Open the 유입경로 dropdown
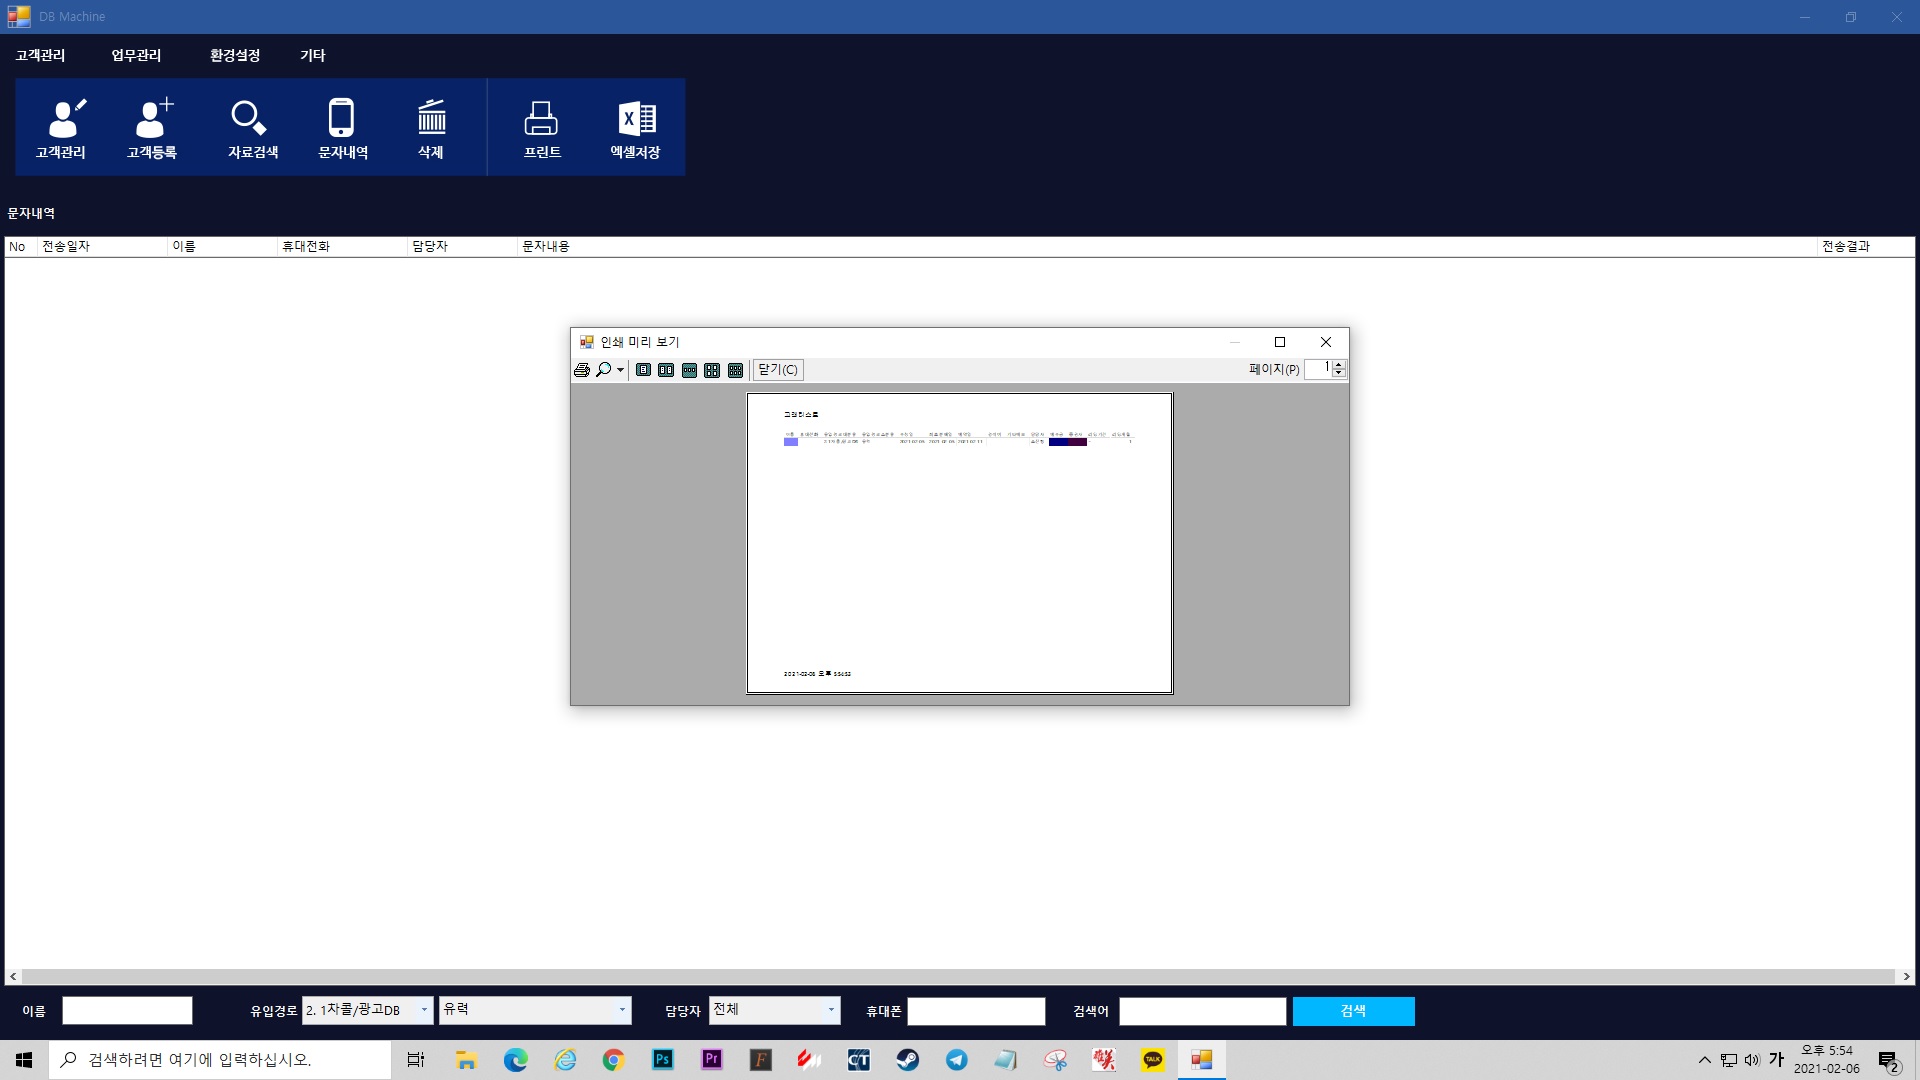 (x=424, y=1010)
